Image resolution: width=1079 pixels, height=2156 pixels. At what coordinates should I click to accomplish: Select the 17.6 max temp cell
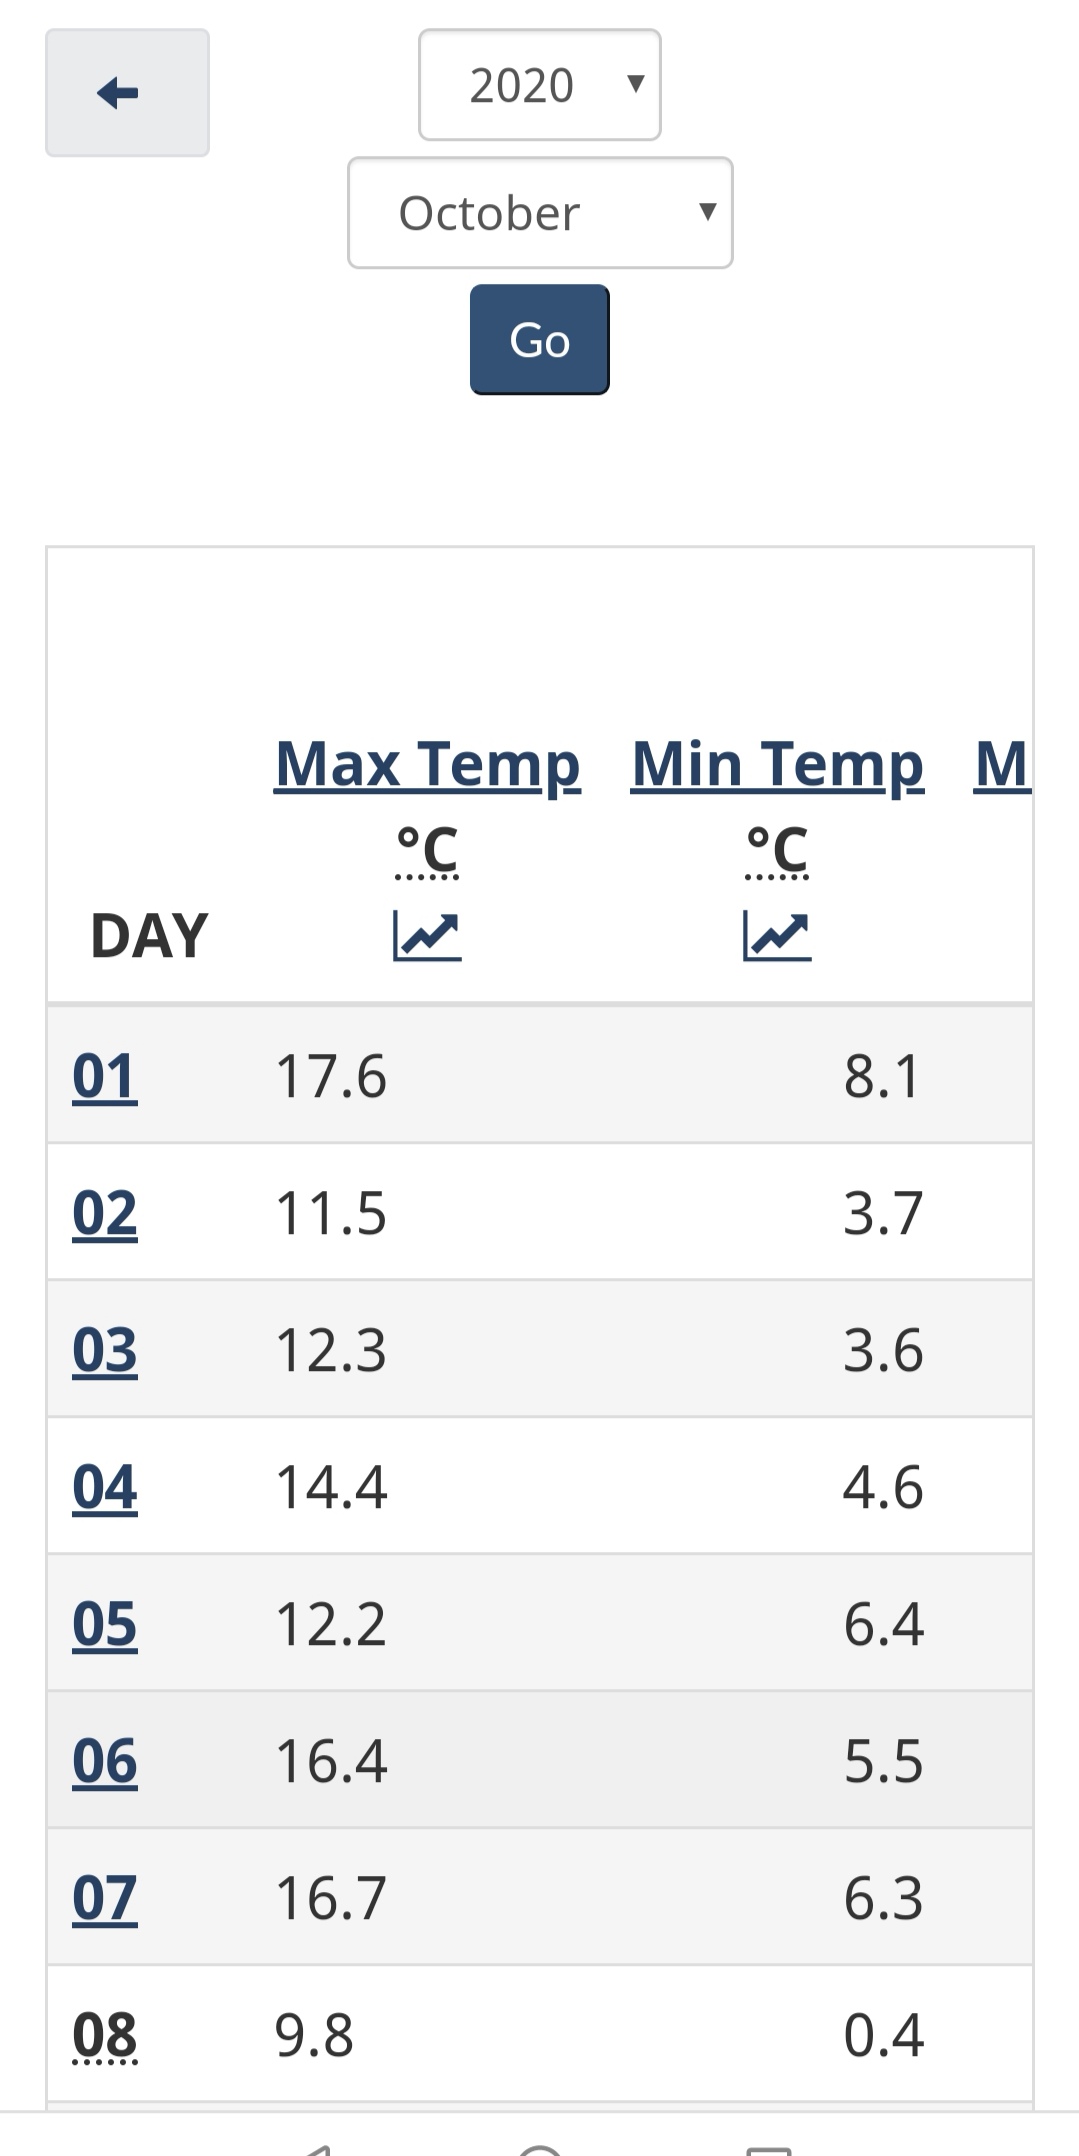(x=331, y=1077)
